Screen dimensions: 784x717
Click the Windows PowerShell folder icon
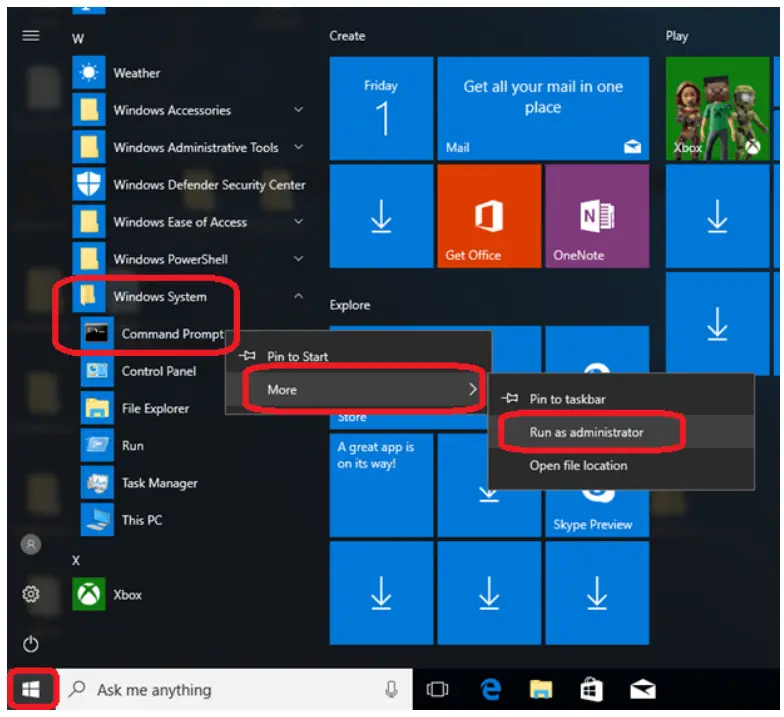click(88, 258)
